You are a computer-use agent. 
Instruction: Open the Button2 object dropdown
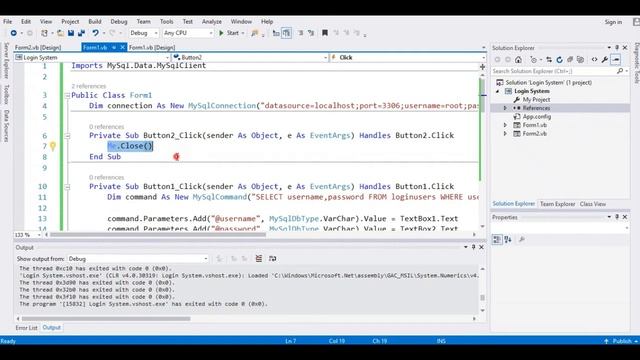250,58
